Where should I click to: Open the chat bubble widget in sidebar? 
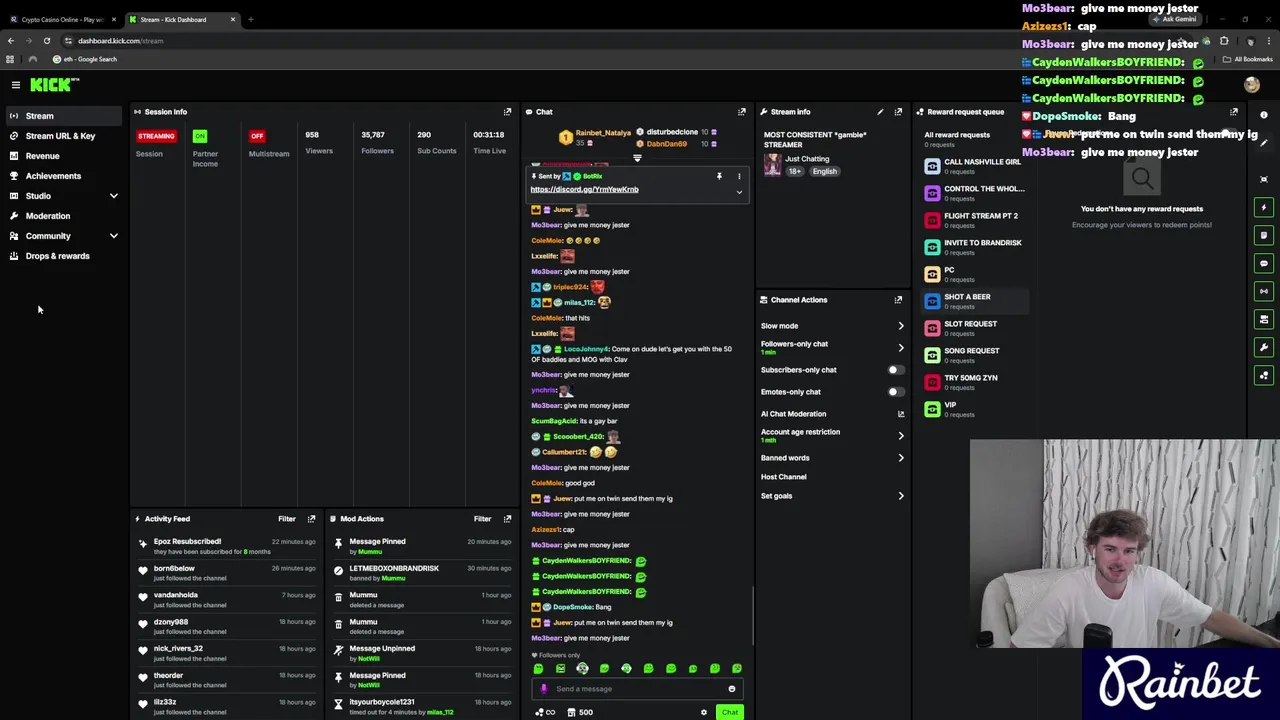pos(1264,263)
